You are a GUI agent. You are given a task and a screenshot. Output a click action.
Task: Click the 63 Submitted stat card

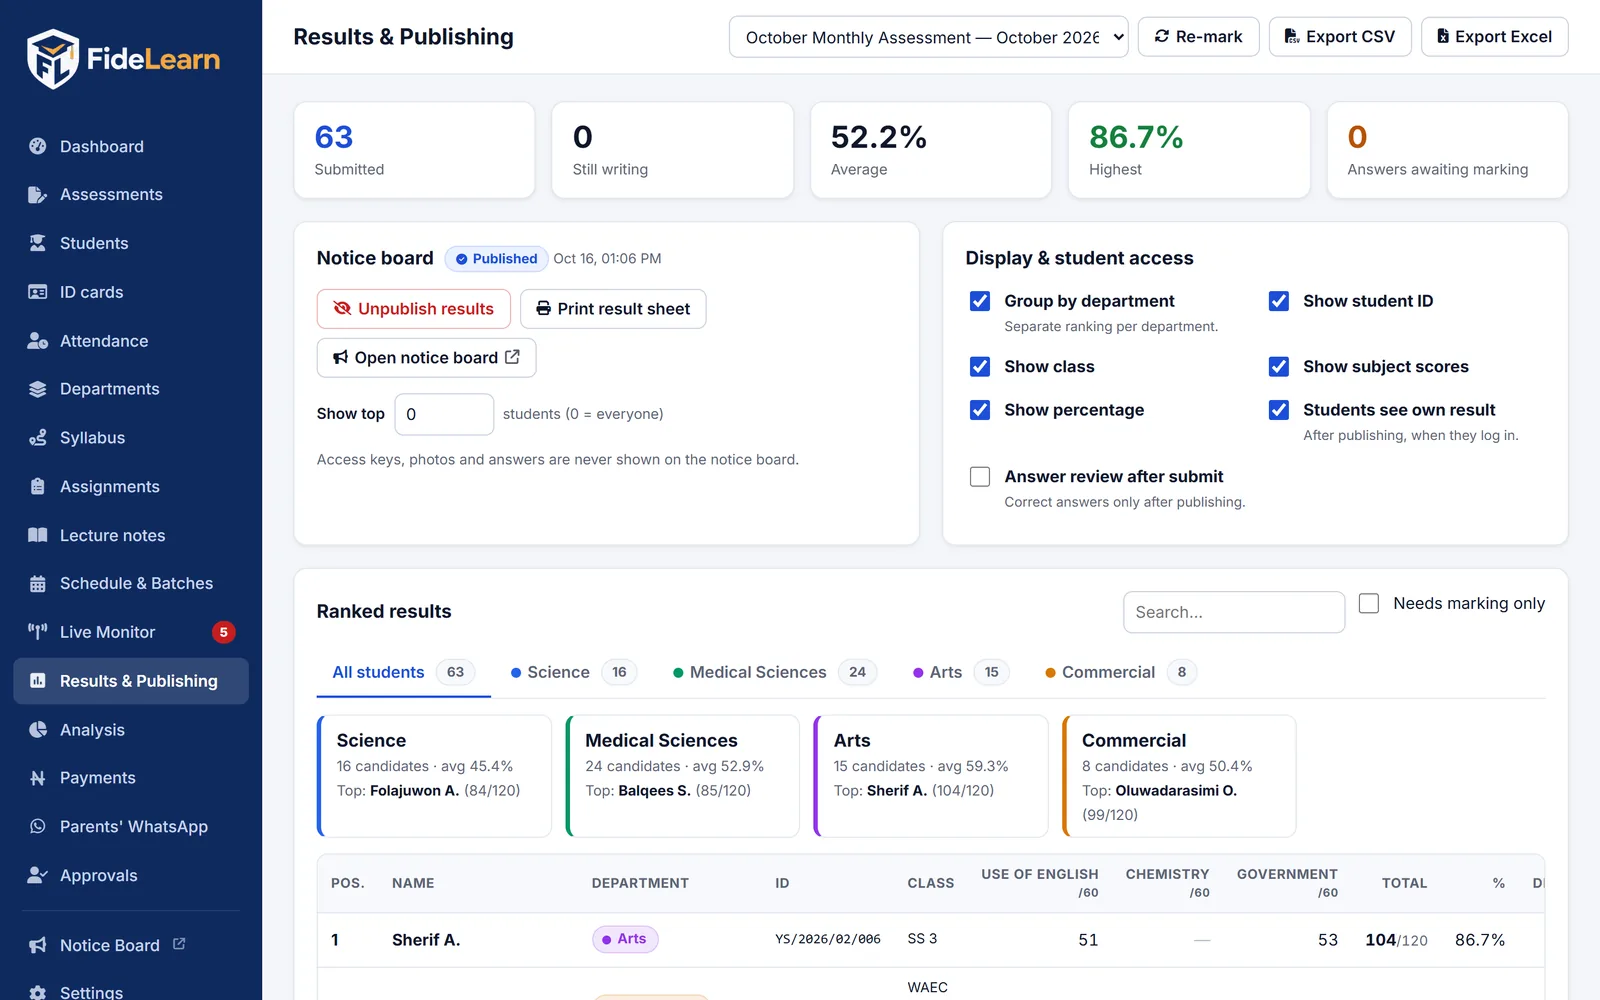(x=414, y=150)
